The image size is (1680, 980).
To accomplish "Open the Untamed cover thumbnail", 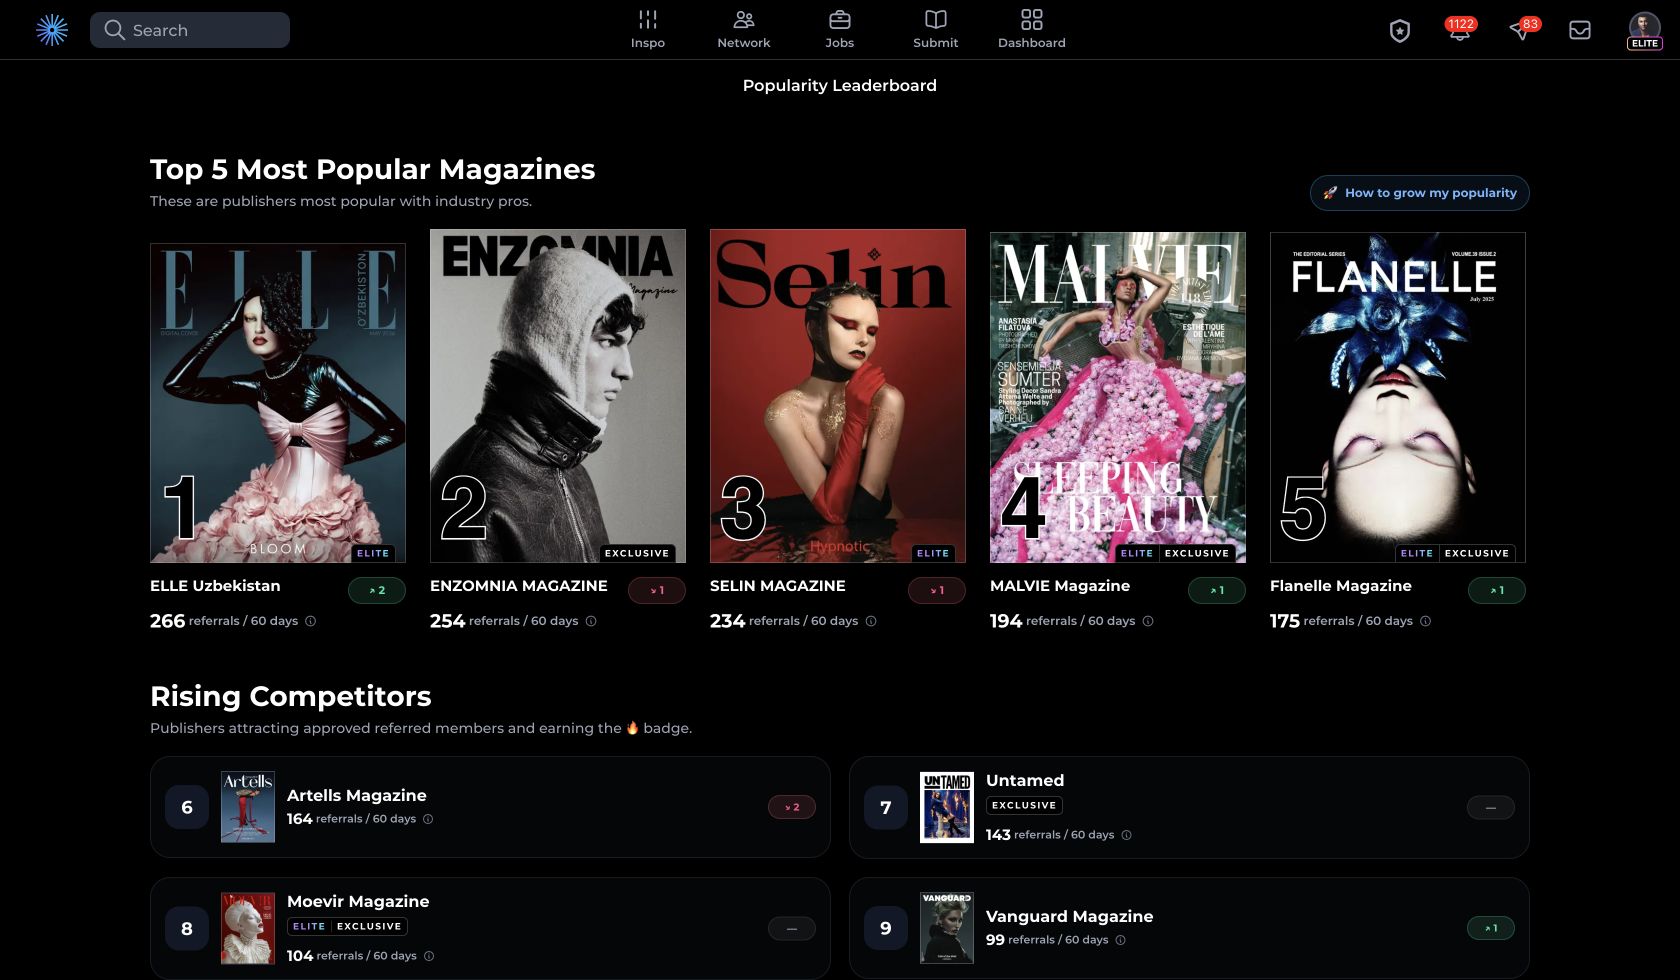I will (x=947, y=807).
